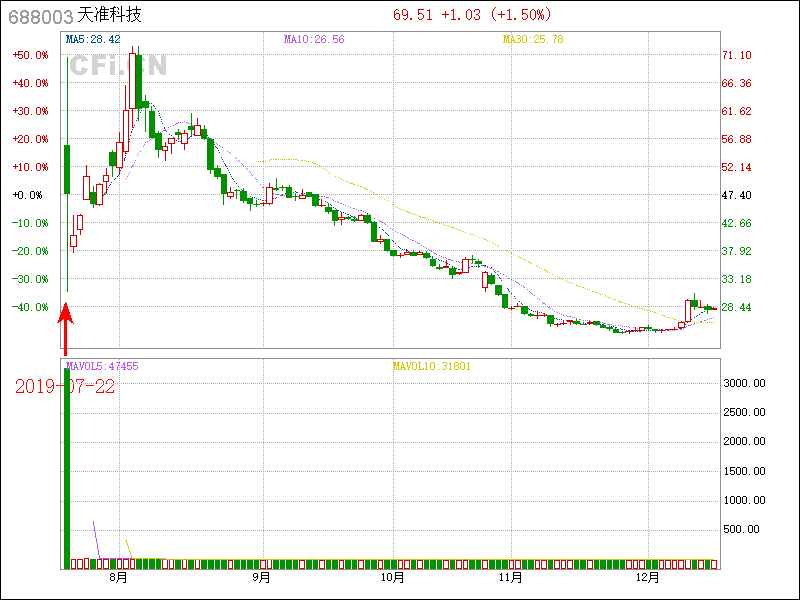Click the MAVOL10:31801 volume average label
Screen dimensions: 800x600
pos(431,366)
